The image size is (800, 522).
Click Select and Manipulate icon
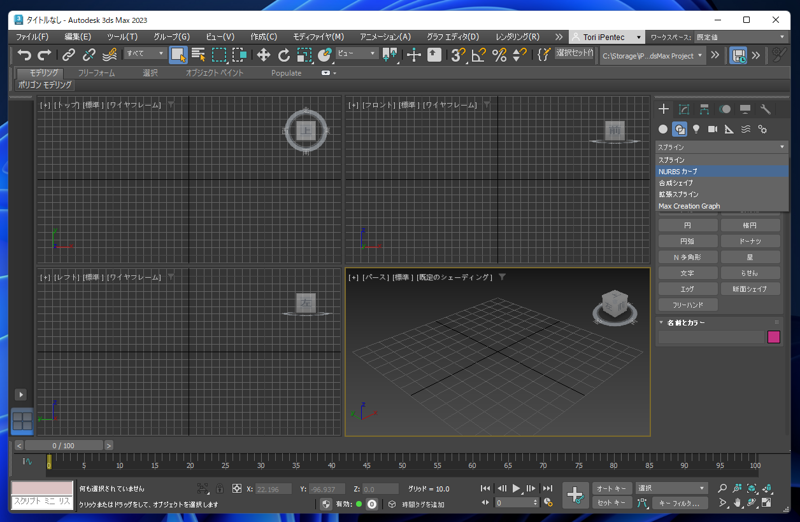tap(414, 55)
